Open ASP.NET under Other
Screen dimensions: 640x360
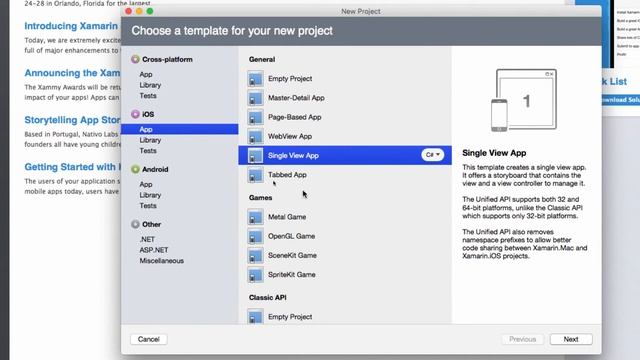pyautogui.click(x=154, y=250)
